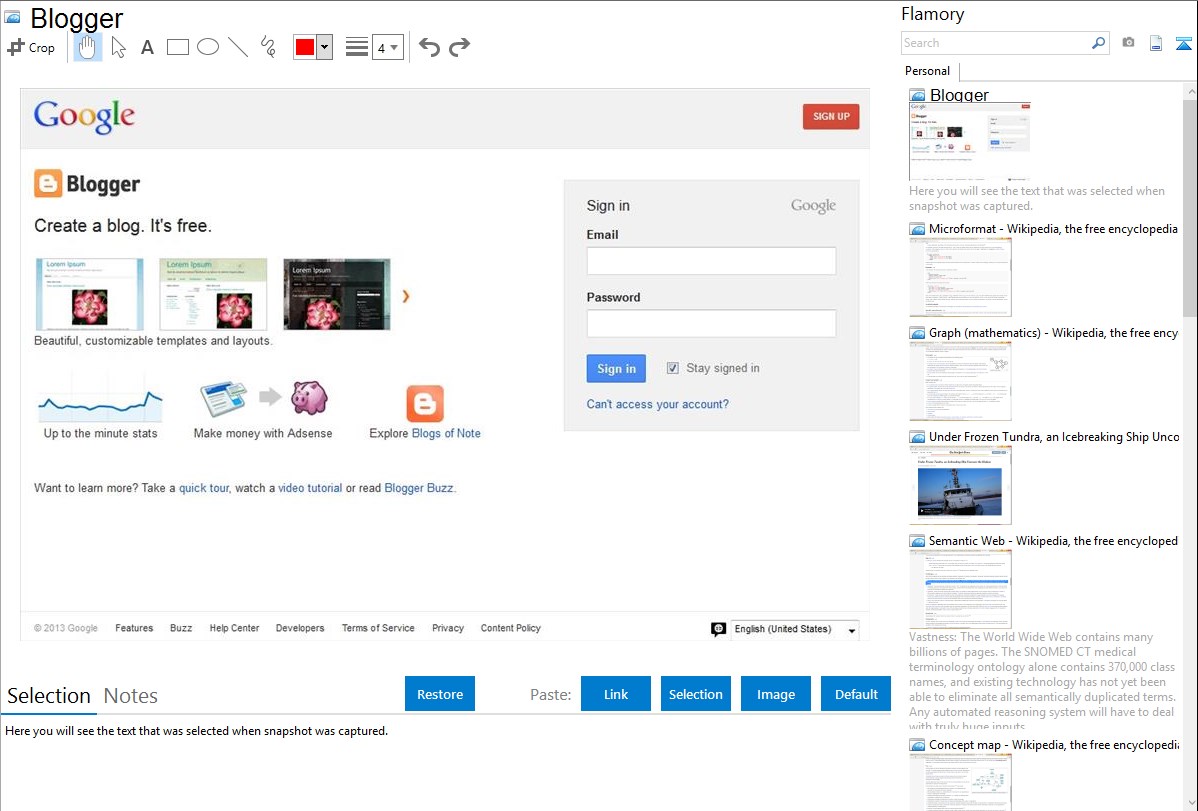Click the Blogs of Note orange icon
This screenshot has width=1198, height=811.
point(425,404)
